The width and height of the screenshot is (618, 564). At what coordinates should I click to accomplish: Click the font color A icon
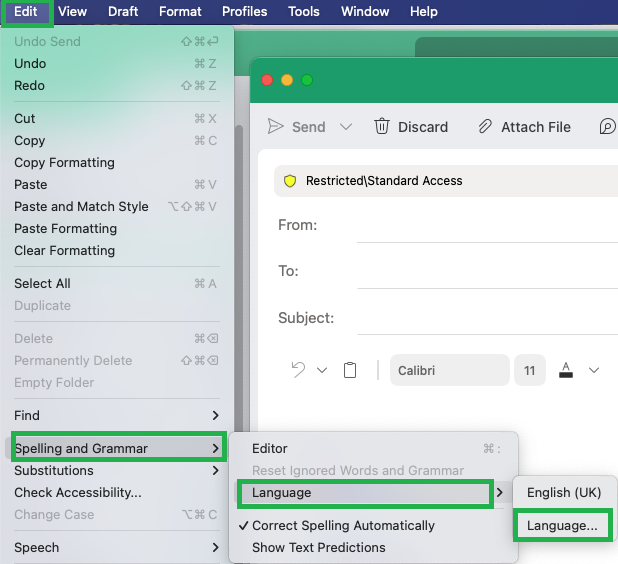[566, 370]
